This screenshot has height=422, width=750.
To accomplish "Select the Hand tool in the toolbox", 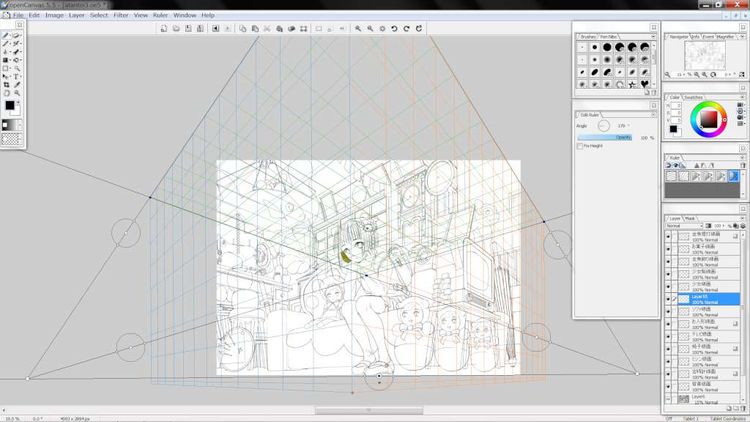I will [x=6, y=93].
